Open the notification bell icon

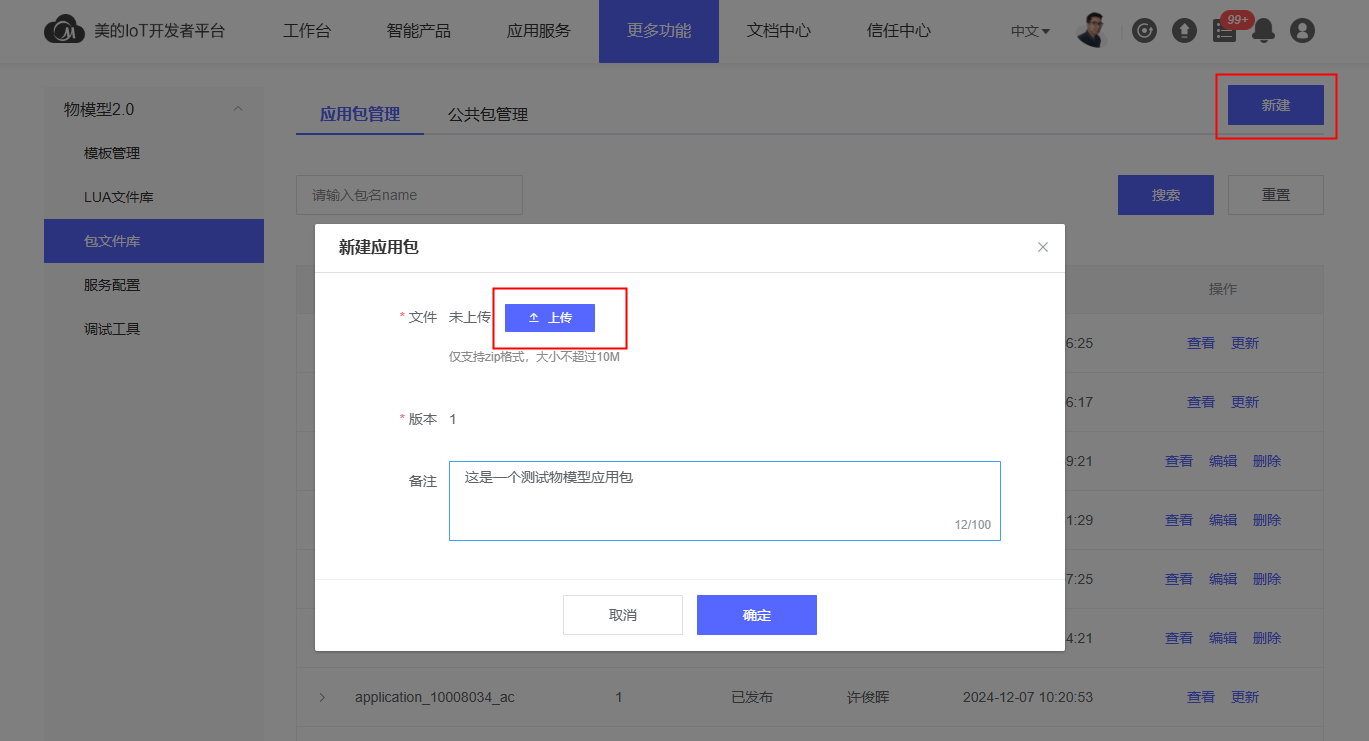point(1263,31)
